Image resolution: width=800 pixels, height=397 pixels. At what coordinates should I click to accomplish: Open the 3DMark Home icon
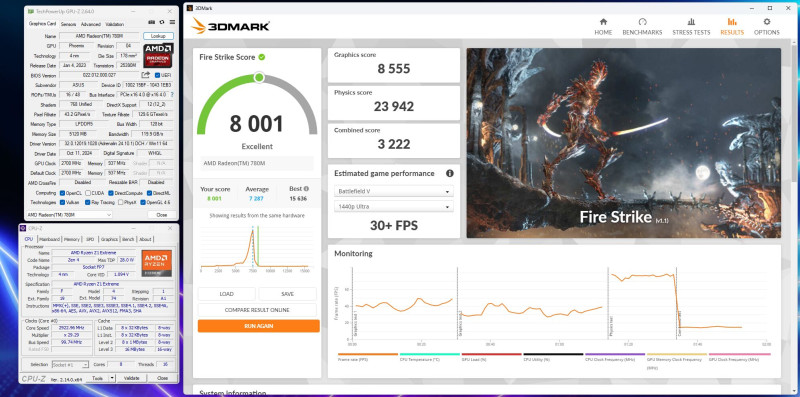coord(603,22)
